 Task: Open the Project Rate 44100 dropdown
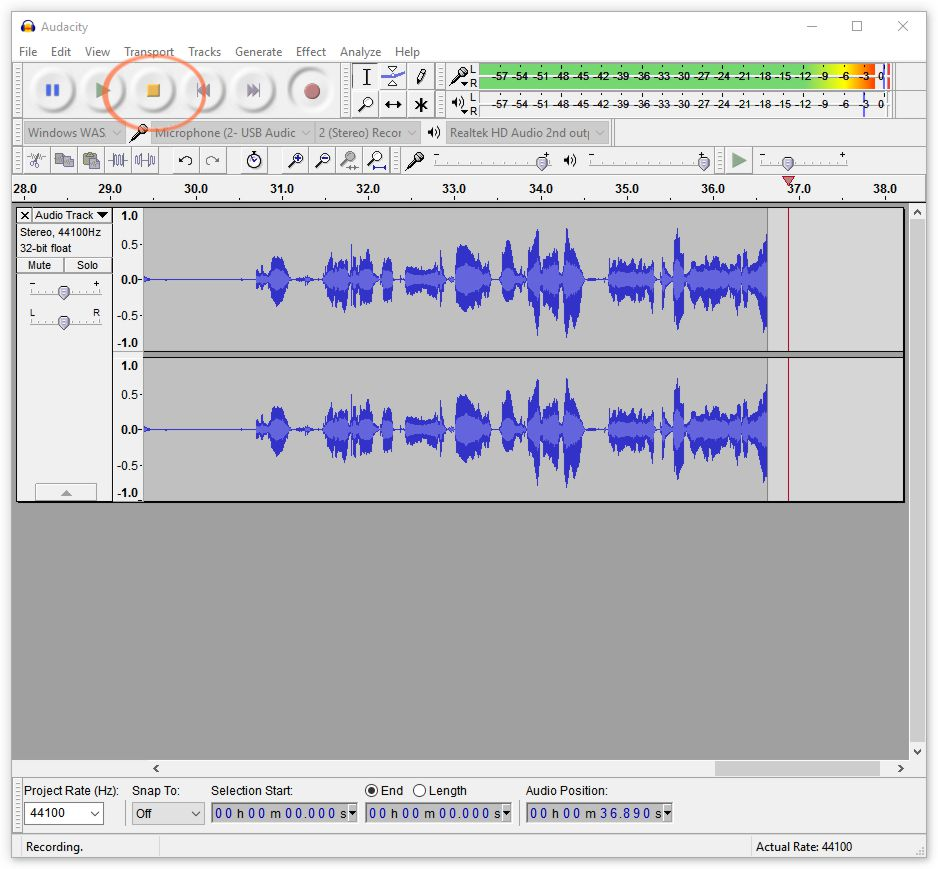63,813
